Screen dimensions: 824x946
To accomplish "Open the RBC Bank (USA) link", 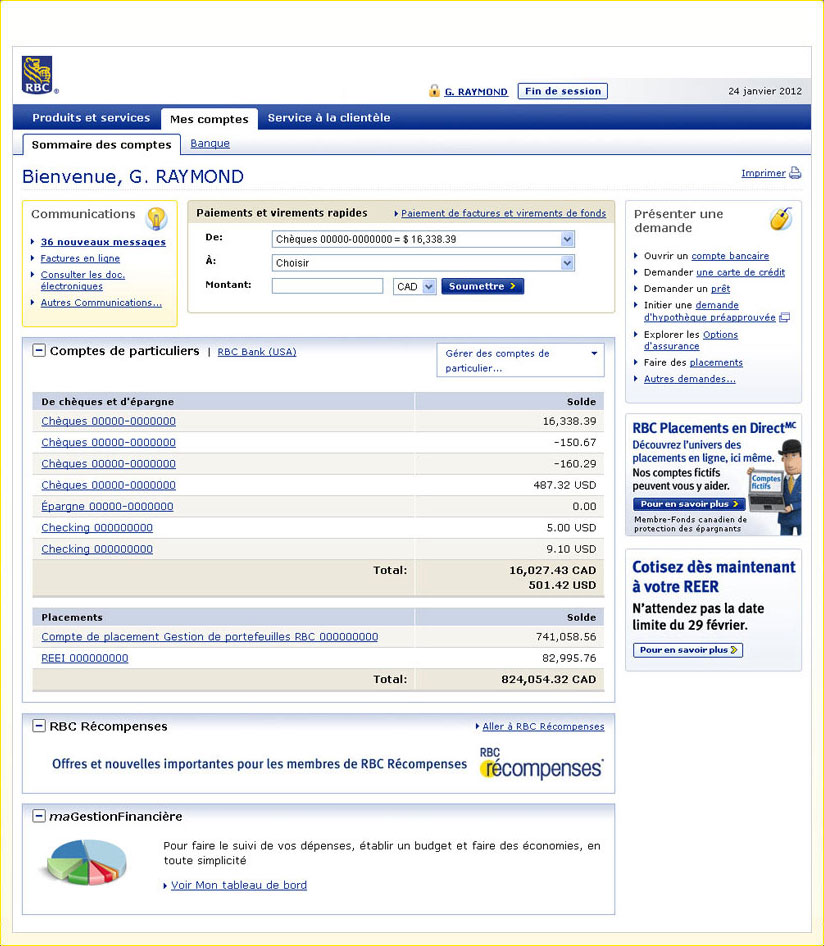I will click(257, 352).
